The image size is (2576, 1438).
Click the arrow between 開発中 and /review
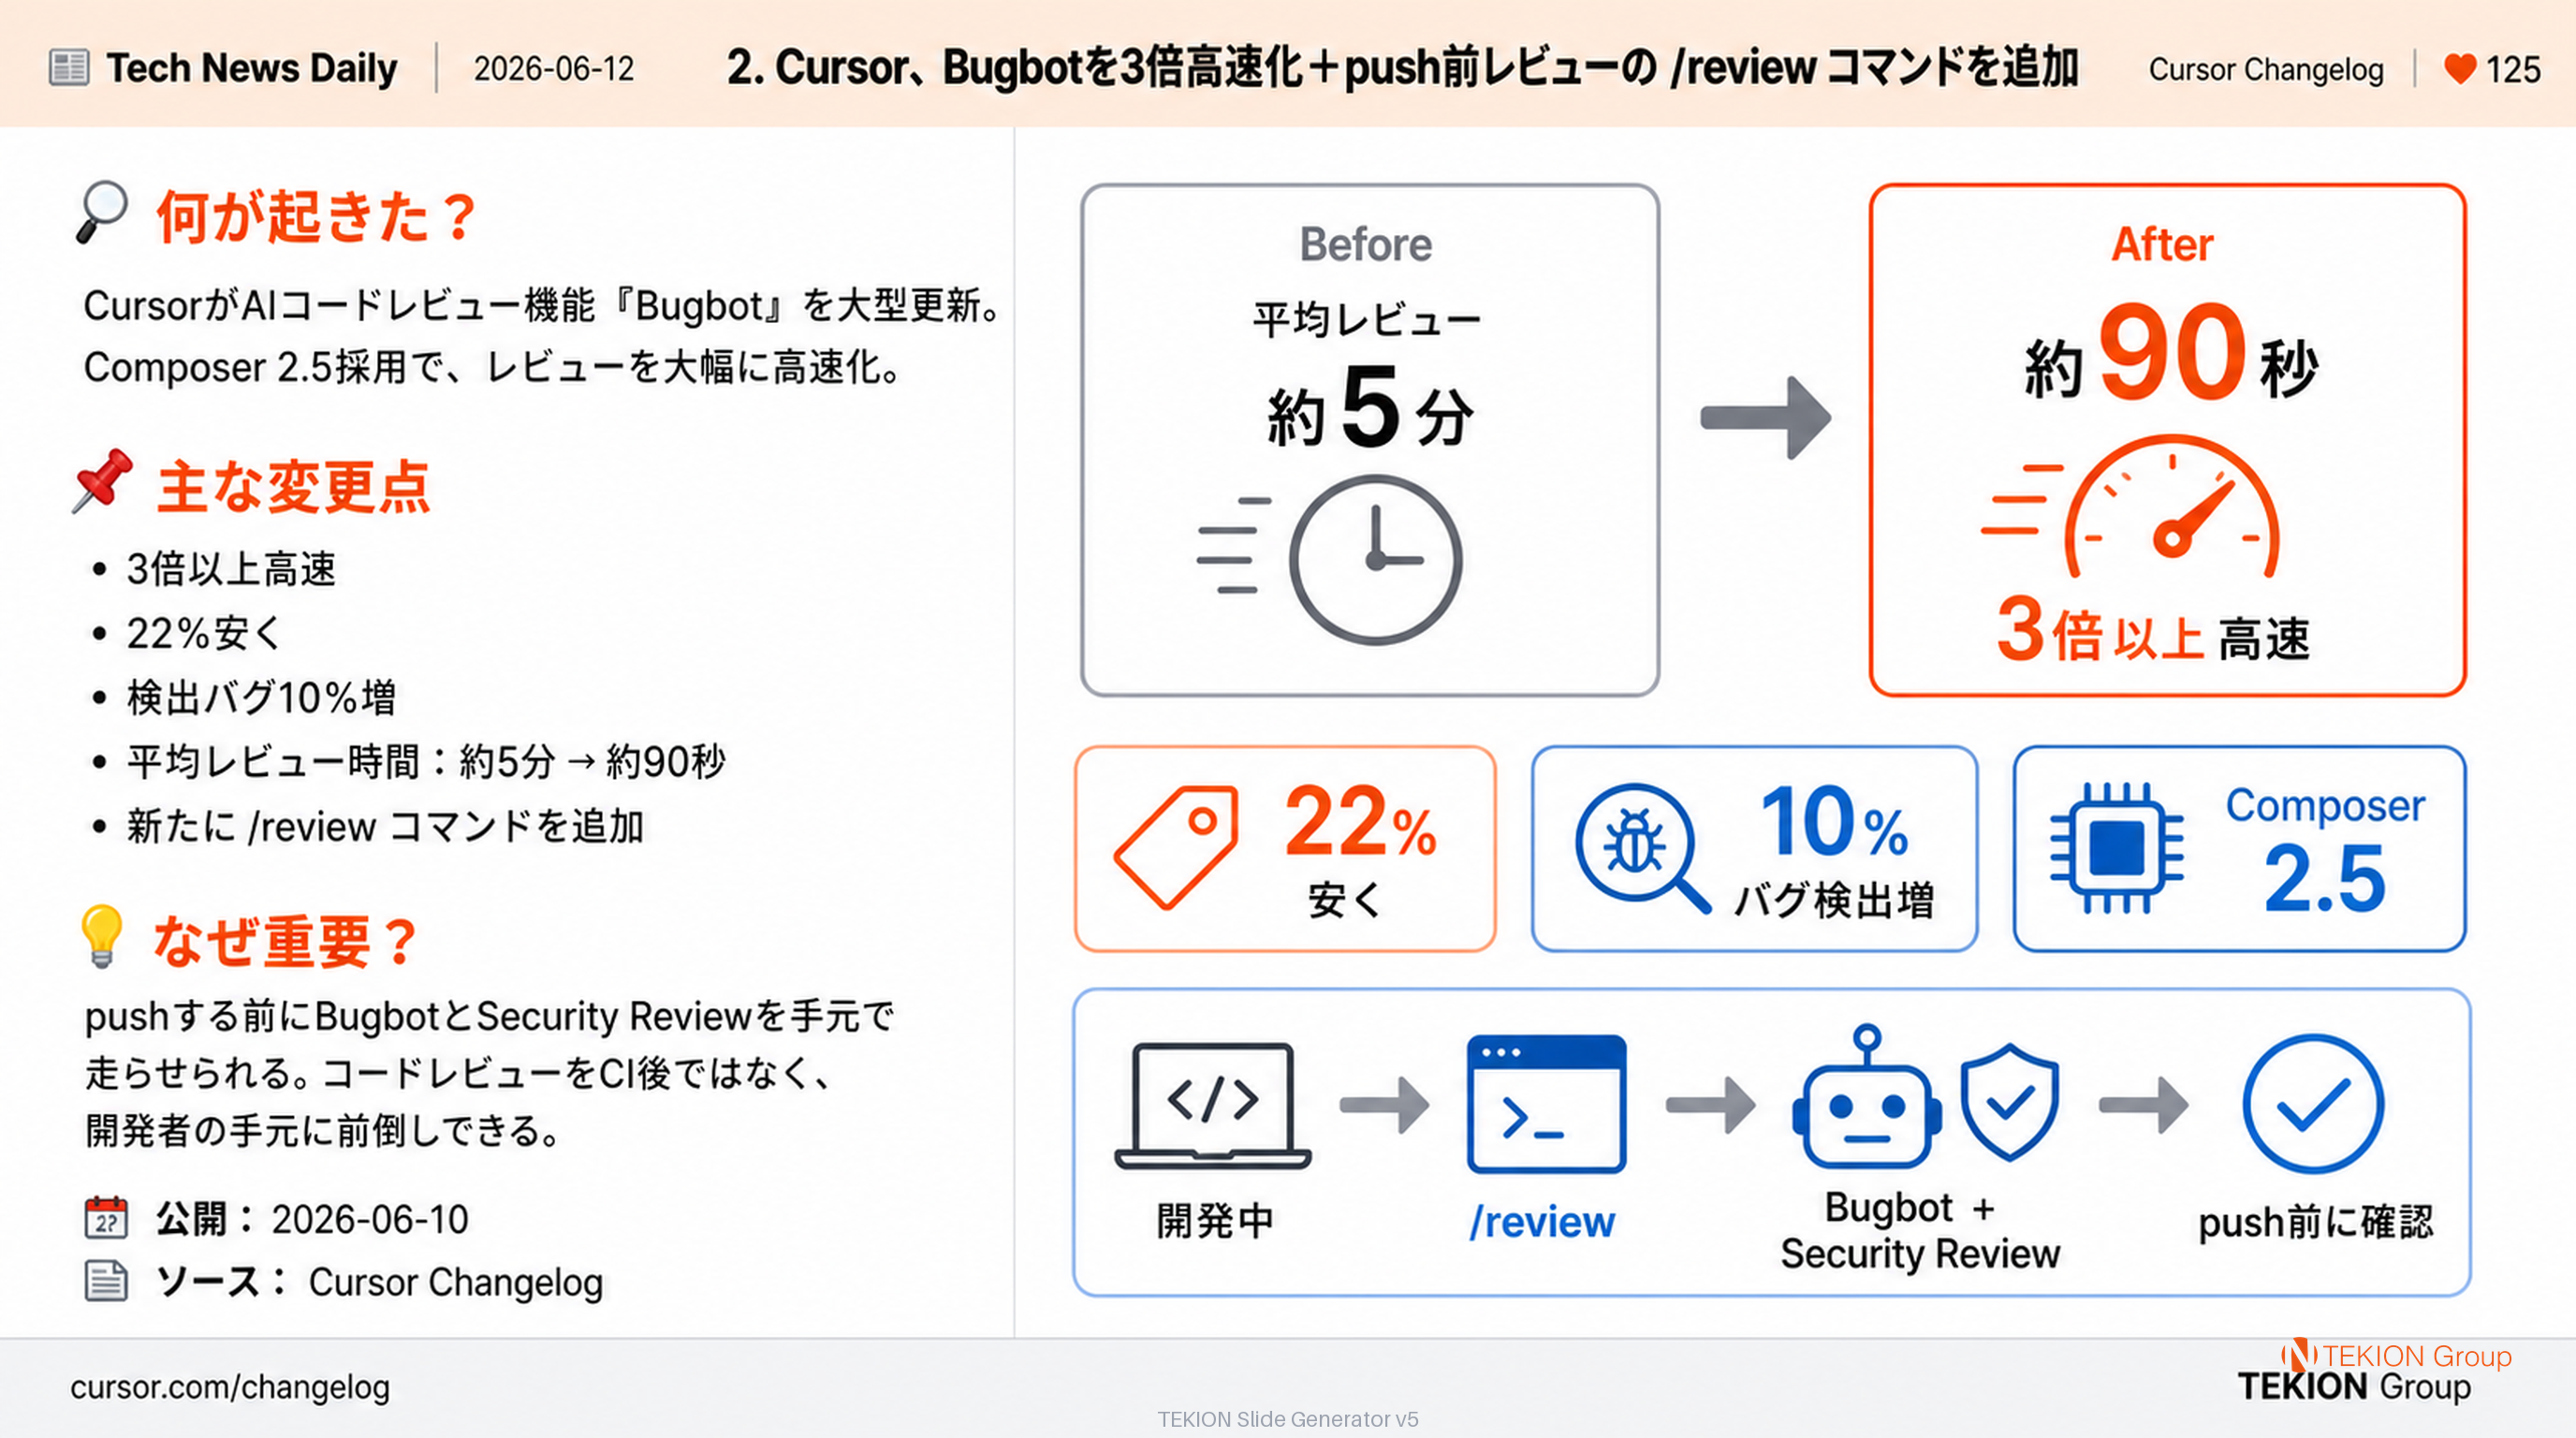pos(1385,1105)
